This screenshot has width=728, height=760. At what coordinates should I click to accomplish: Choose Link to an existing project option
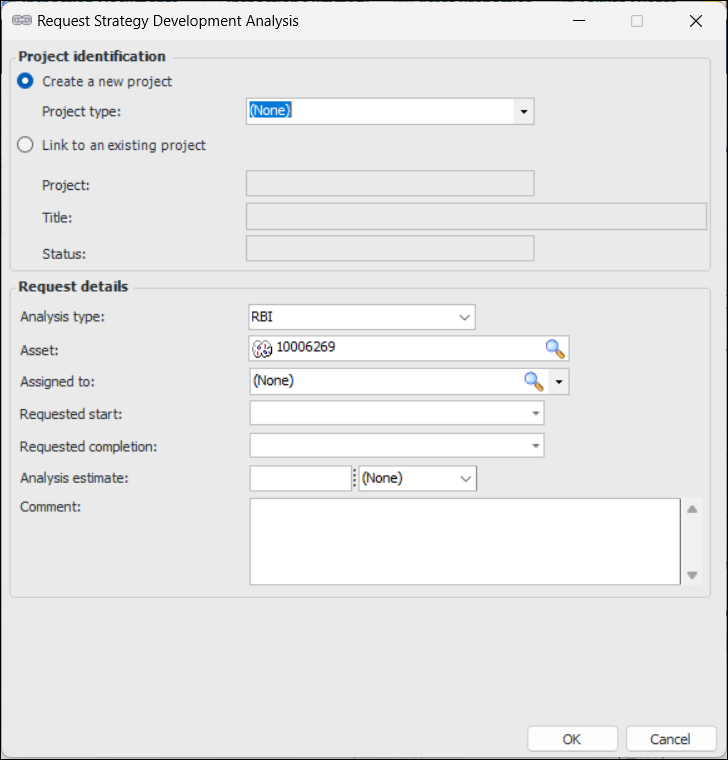[x=26, y=145]
